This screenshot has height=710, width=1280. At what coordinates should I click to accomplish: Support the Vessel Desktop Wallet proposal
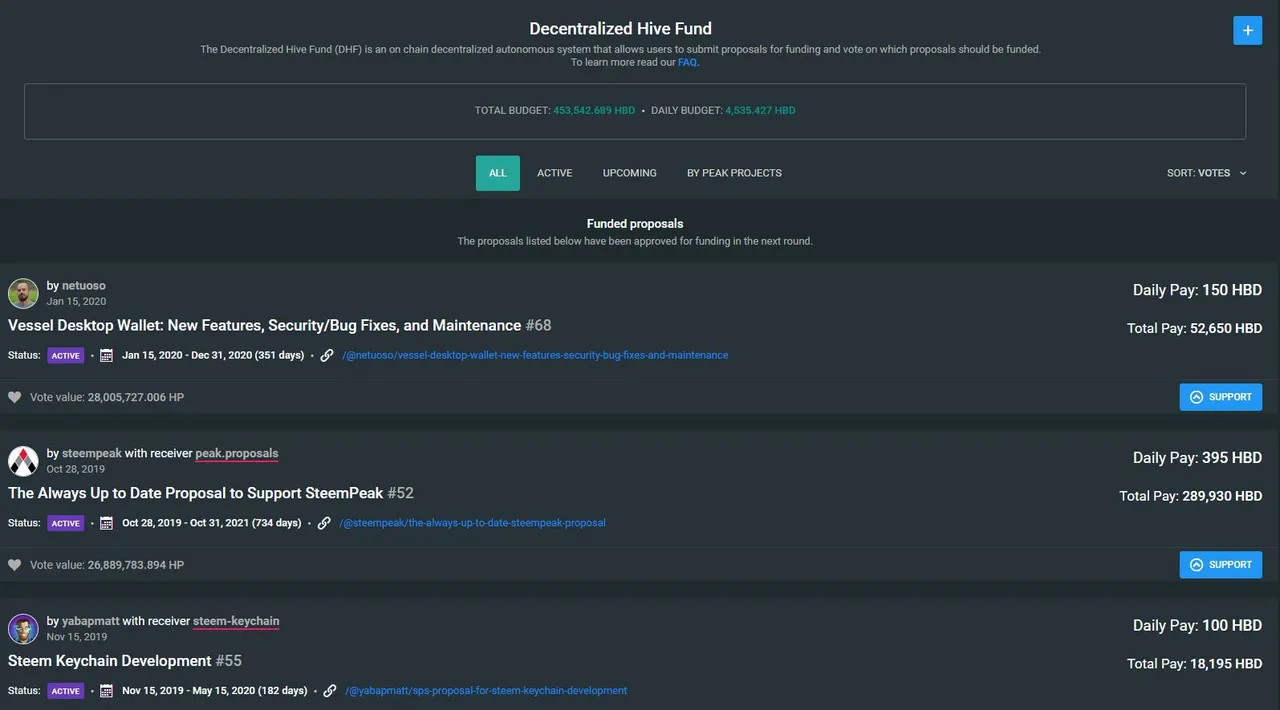click(x=1221, y=397)
